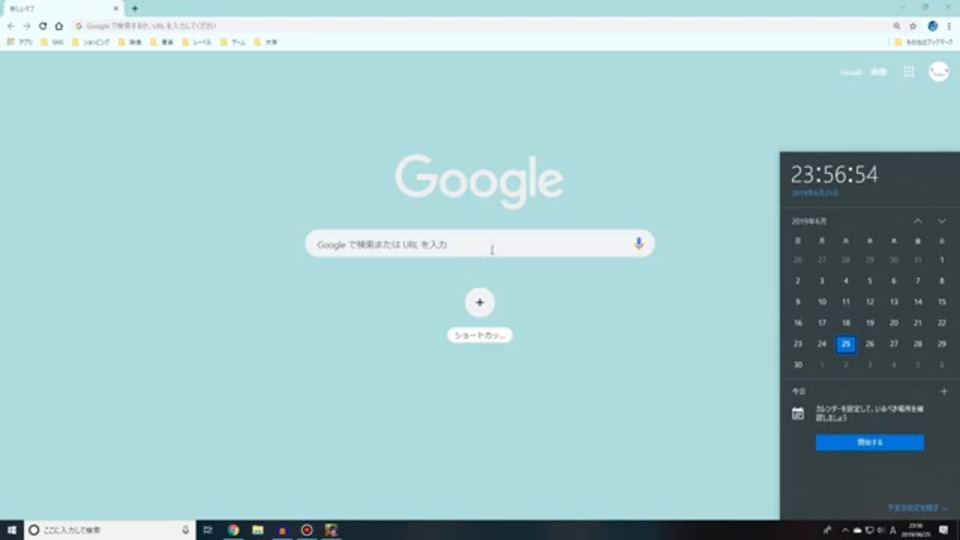
Task: Bookmark this page with the star icon
Action: tap(913, 26)
